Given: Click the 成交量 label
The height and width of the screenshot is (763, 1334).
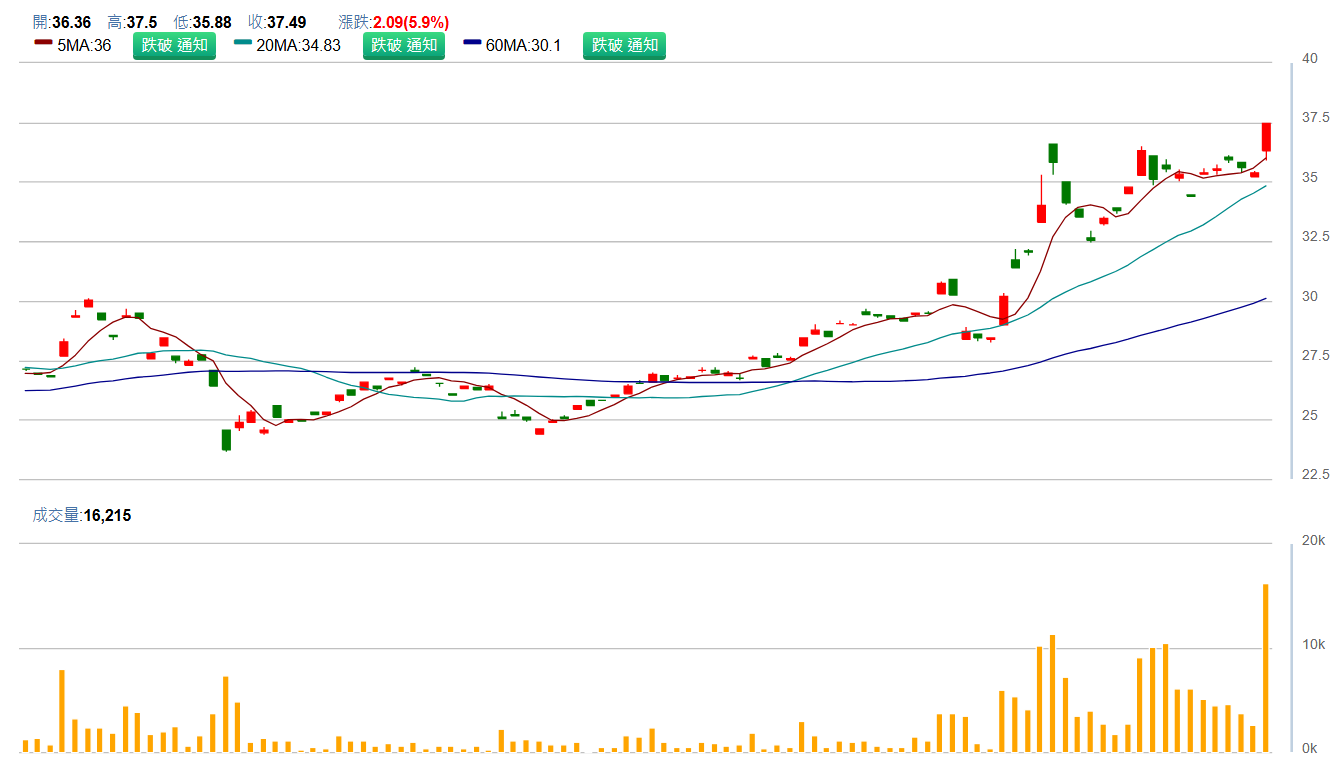Looking at the screenshot, I should pyautogui.click(x=56, y=516).
